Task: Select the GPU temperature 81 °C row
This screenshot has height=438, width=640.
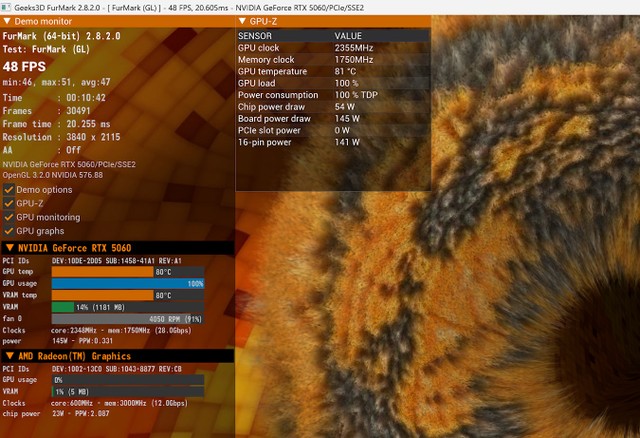Action: (333, 71)
